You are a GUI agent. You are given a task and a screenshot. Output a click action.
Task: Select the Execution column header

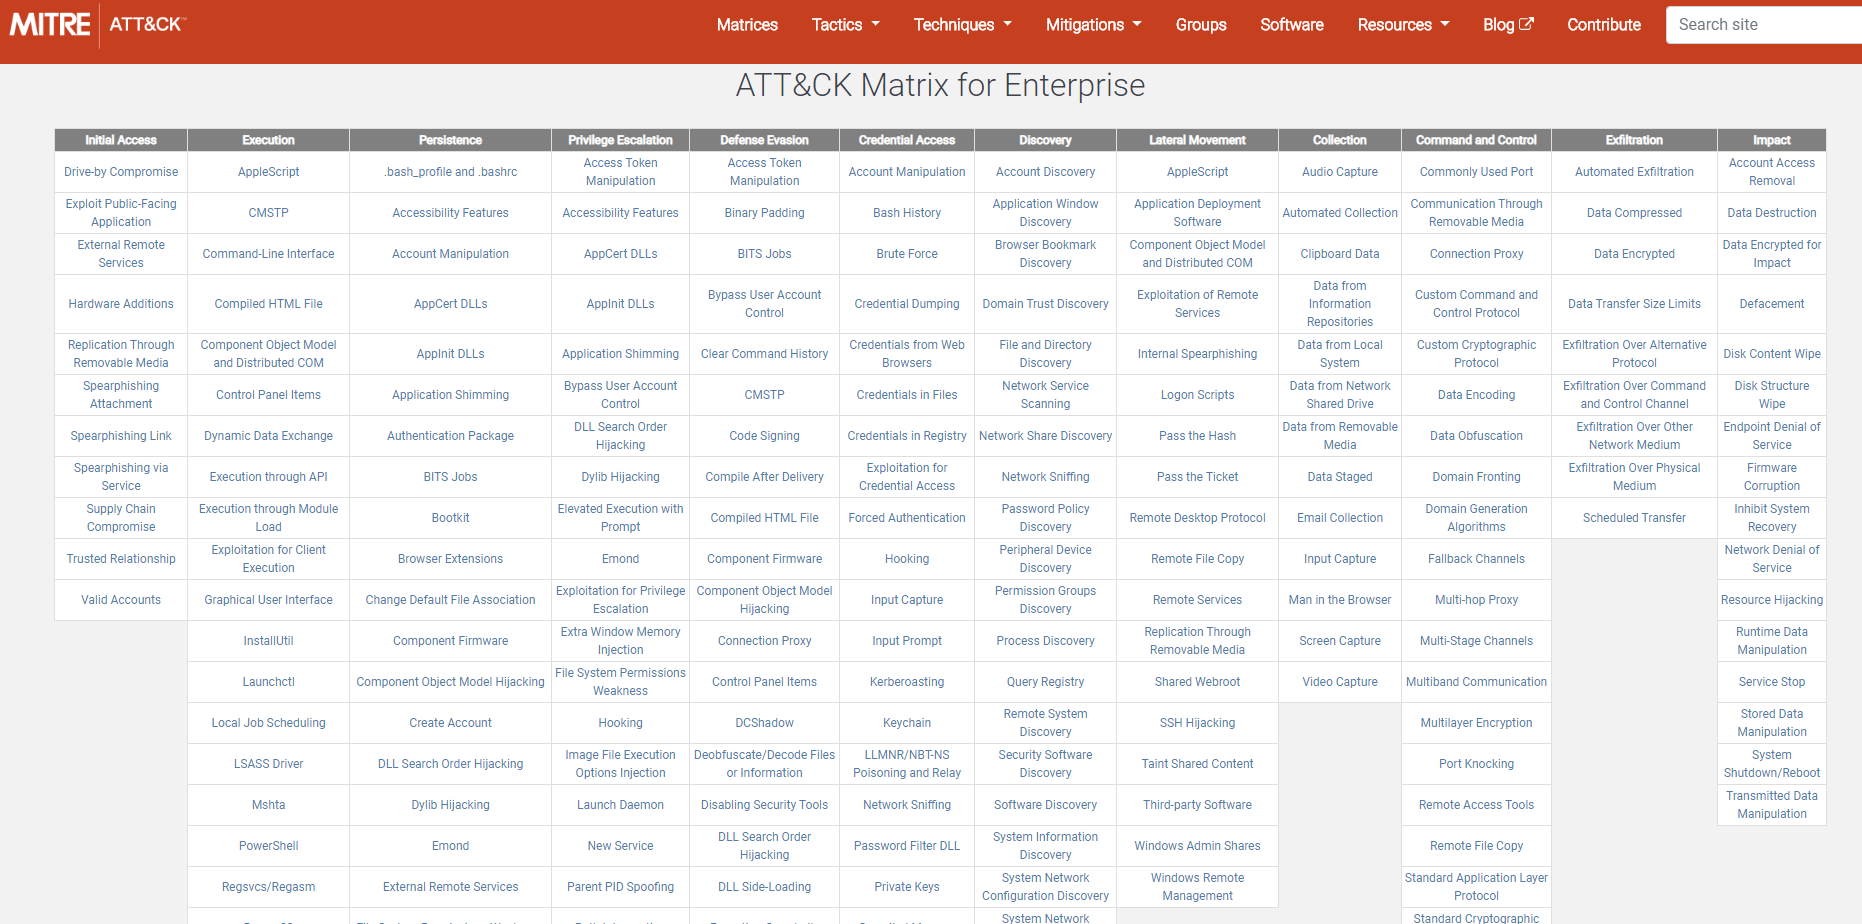pos(268,140)
